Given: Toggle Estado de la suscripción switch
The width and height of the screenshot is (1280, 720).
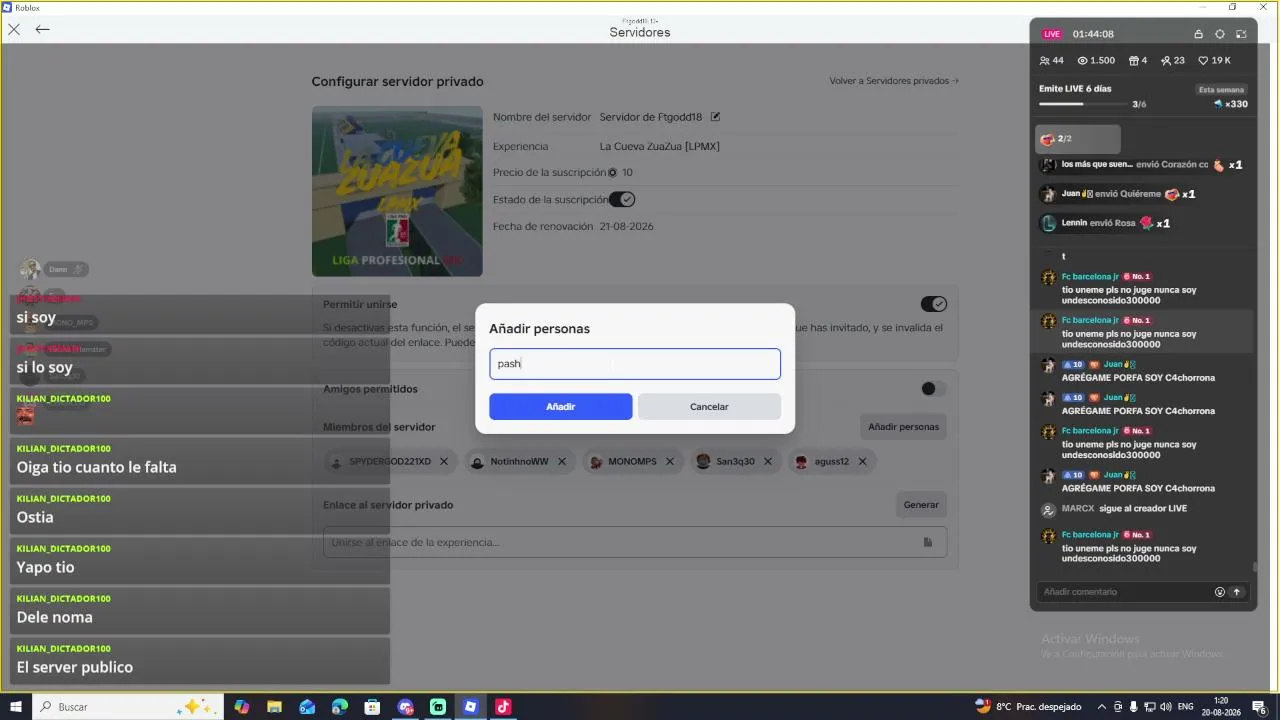Looking at the screenshot, I should 622,199.
